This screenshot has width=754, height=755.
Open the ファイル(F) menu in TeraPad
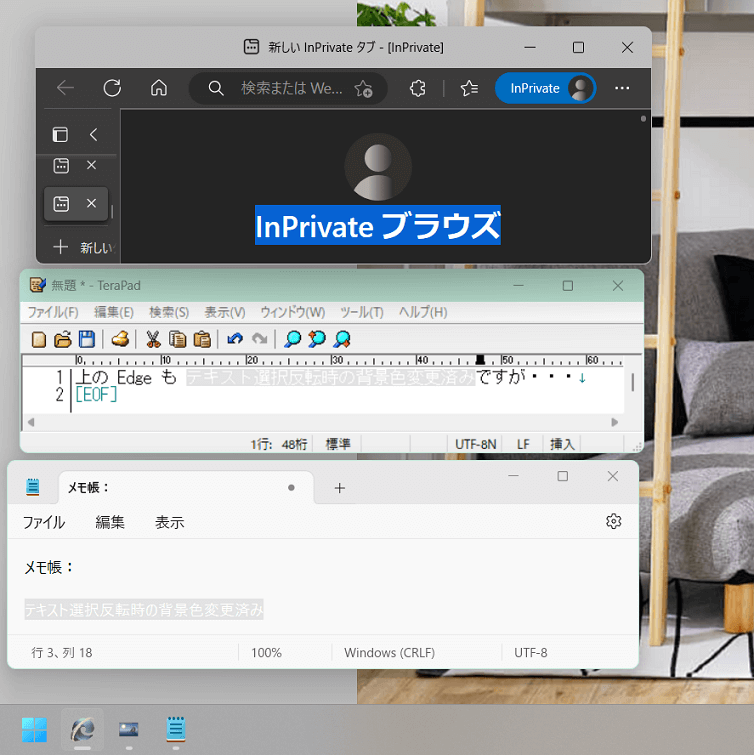point(53,312)
